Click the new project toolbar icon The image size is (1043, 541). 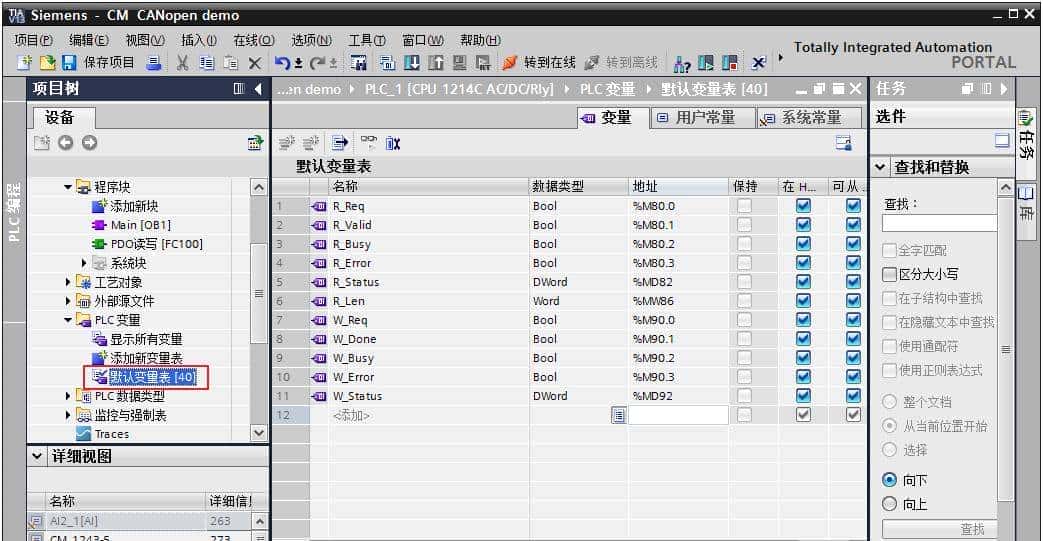[25, 63]
